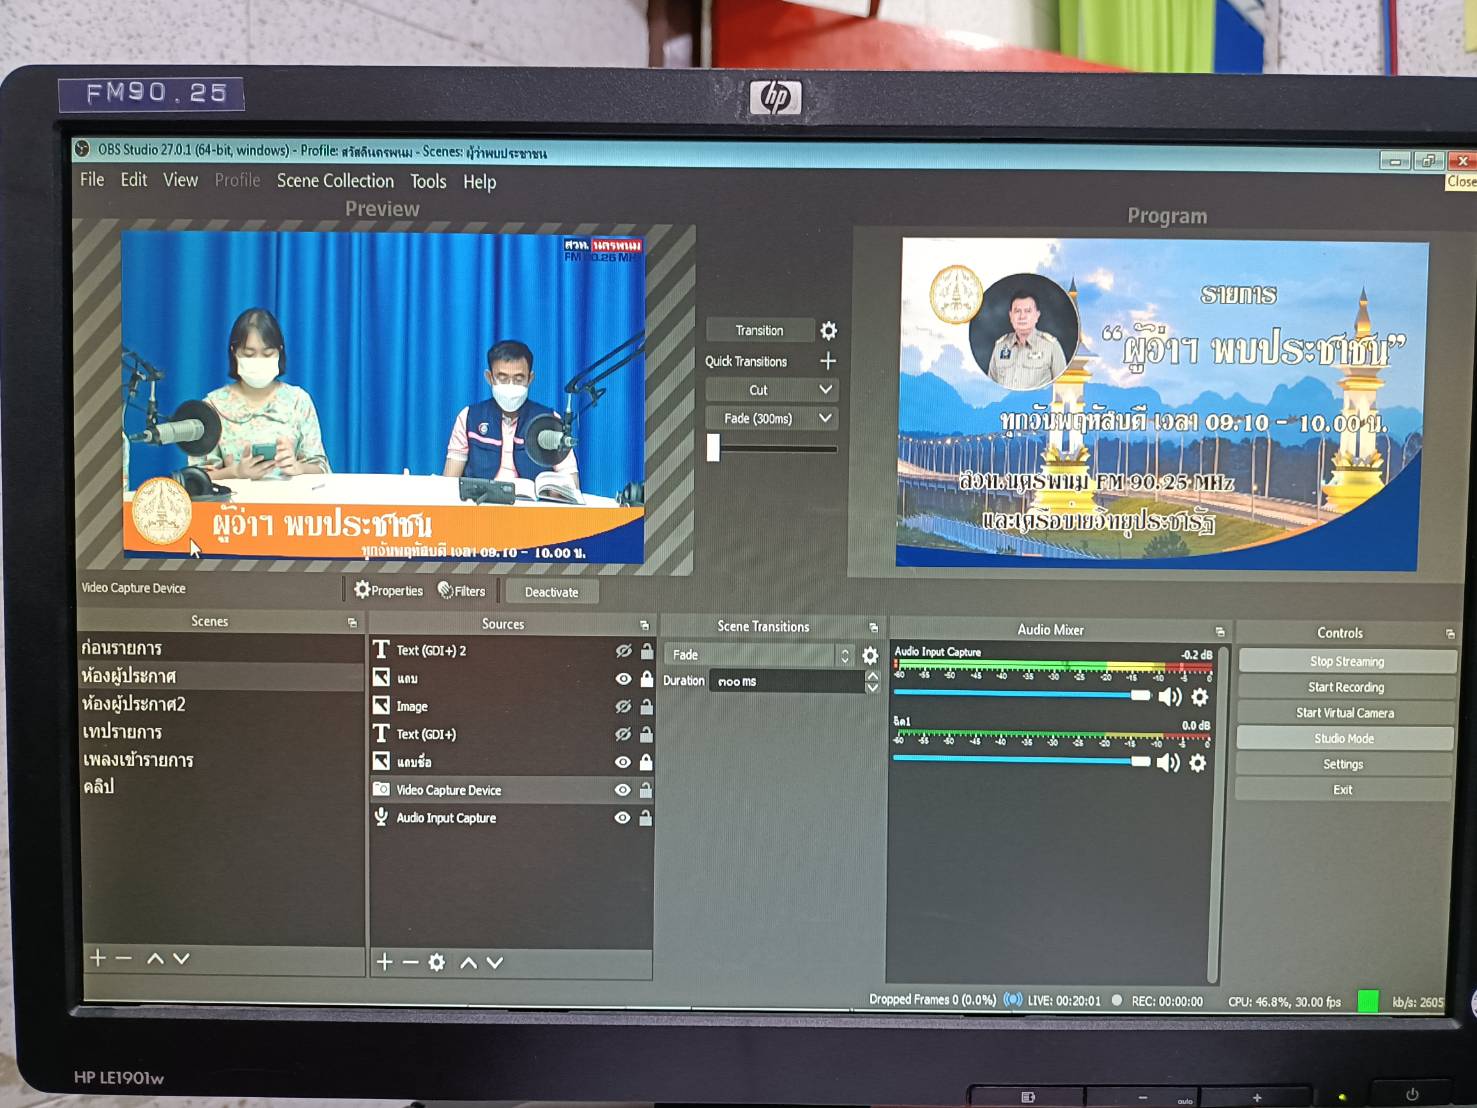Add a new source with plus icon
The width and height of the screenshot is (1477, 1108).
384,962
